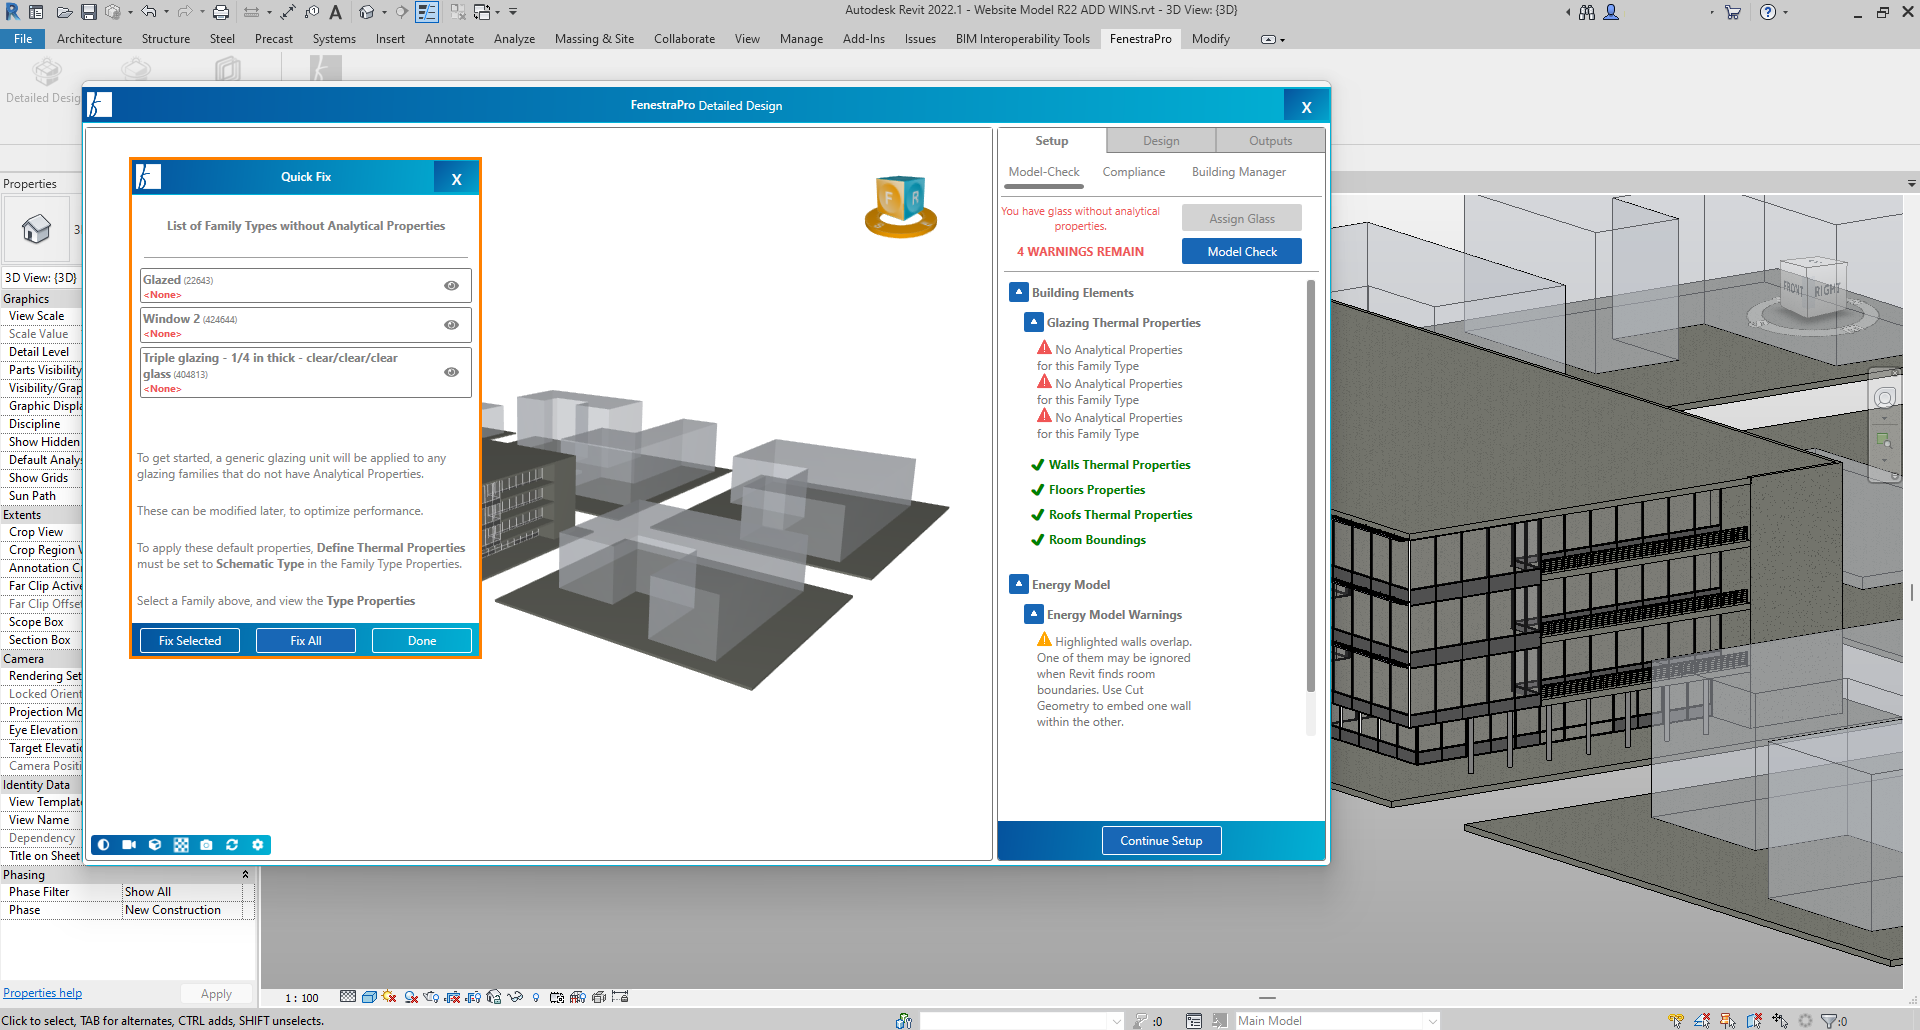Save the project with Save icon
The image size is (1920, 1030).
89,12
